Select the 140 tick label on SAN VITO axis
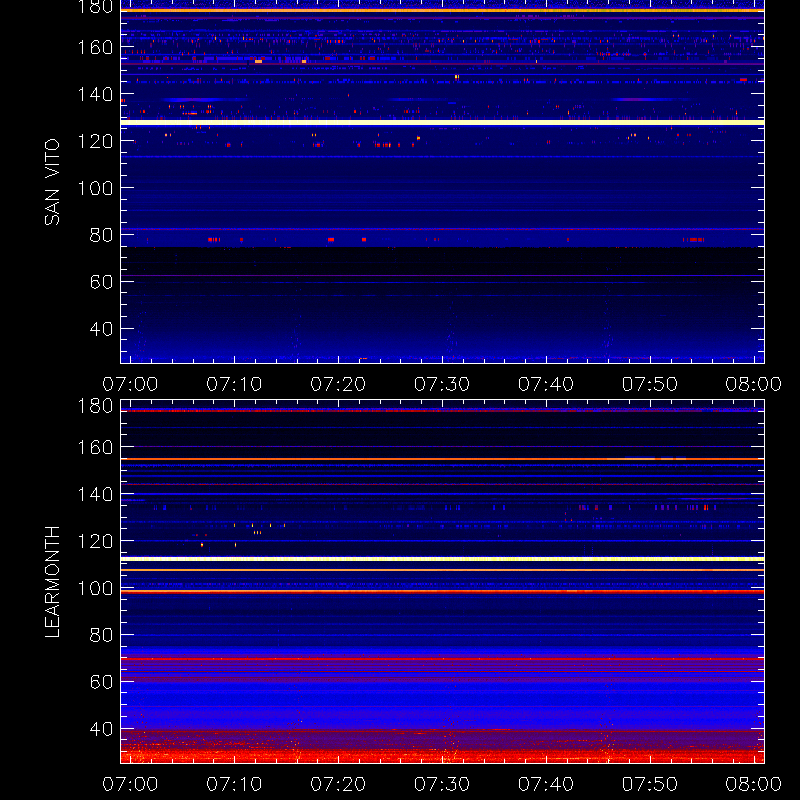 (x=95, y=94)
